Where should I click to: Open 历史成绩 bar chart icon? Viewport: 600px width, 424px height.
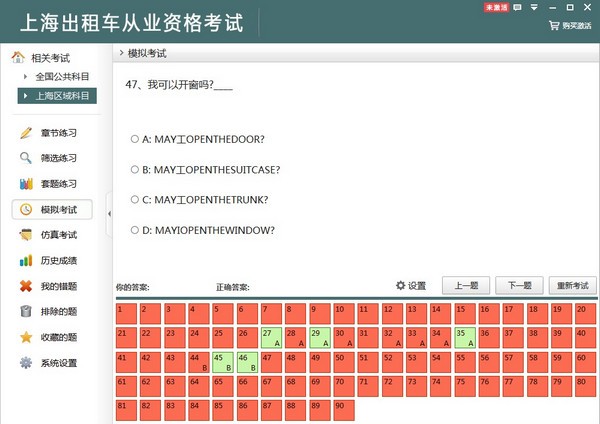(x=26, y=261)
